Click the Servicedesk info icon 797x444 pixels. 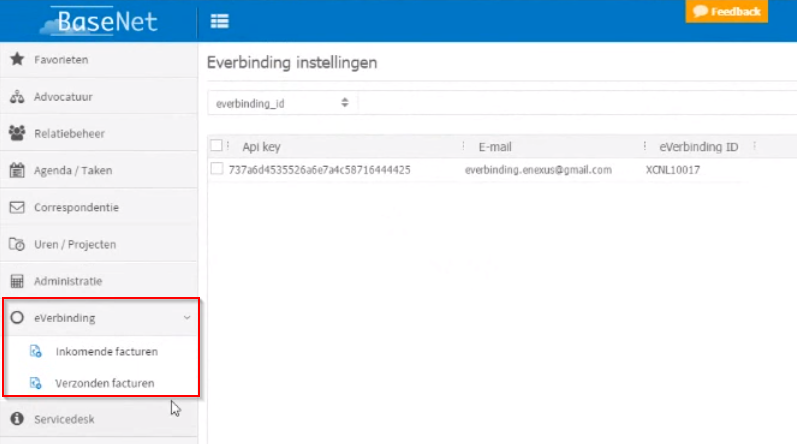(x=17, y=419)
